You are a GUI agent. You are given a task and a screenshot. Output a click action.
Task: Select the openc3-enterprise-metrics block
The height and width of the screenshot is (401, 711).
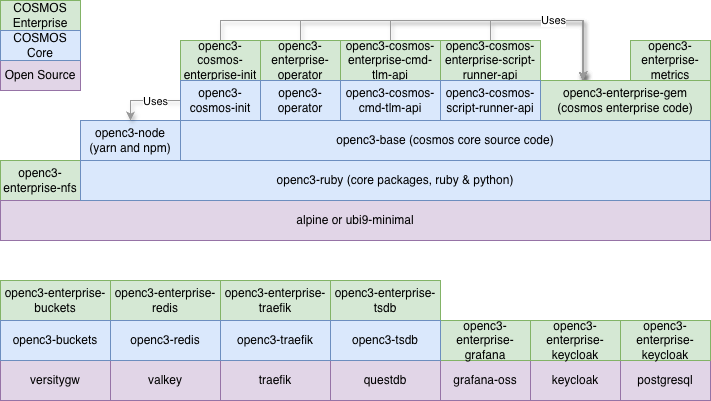670,60
